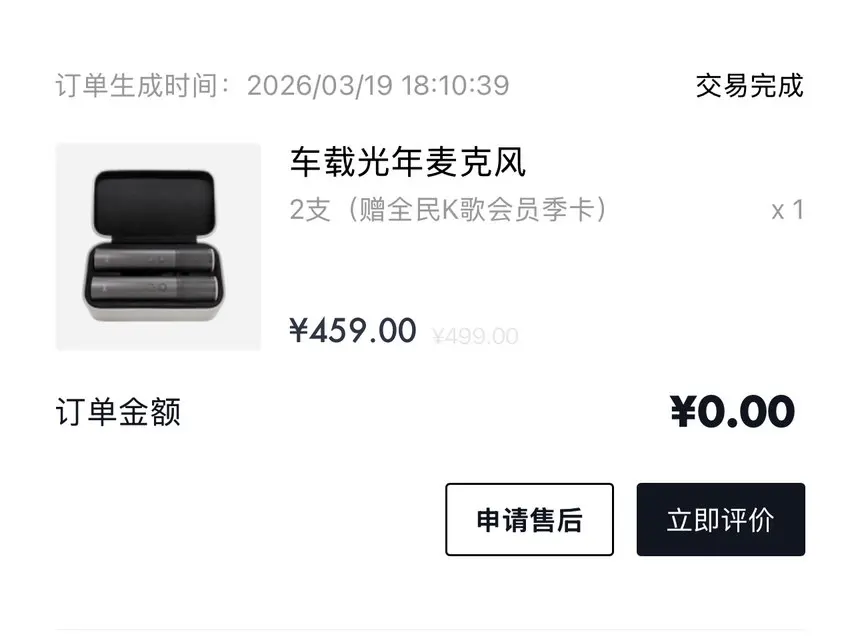Click the 交易完成 order status
This screenshot has height=644, width=860.
pos(750,86)
